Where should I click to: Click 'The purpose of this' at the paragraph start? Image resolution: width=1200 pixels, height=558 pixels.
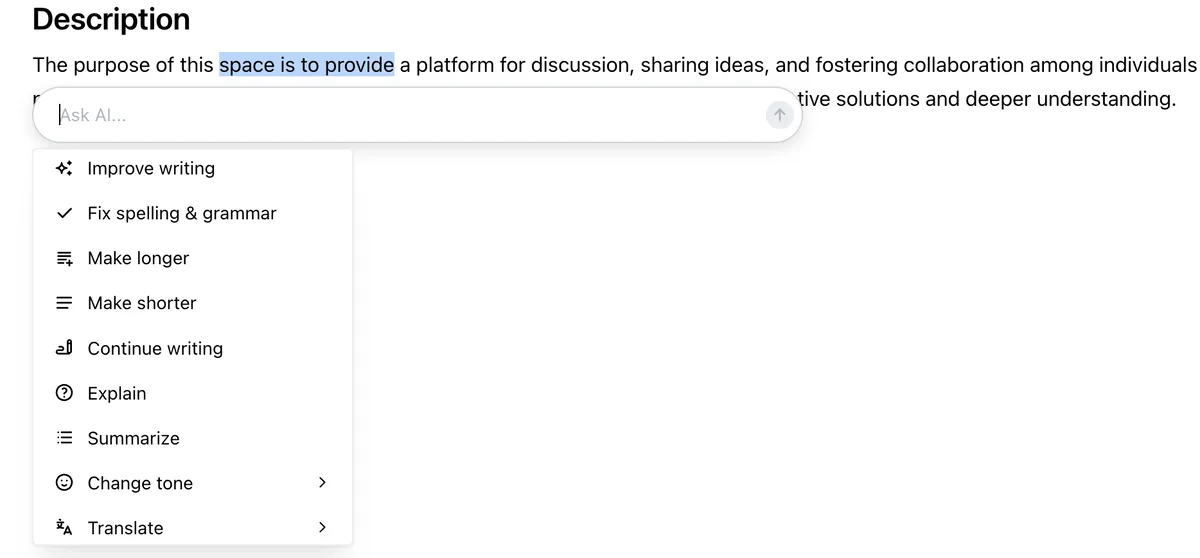tap(123, 65)
